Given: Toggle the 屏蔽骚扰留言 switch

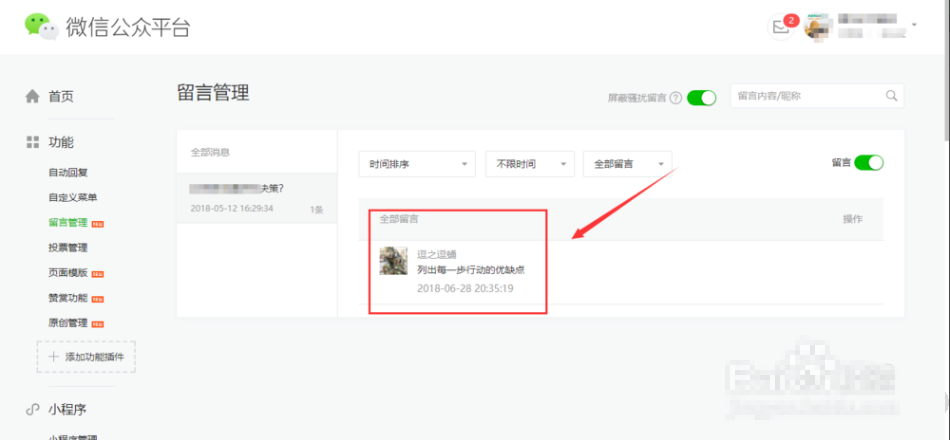Looking at the screenshot, I should tap(702, 98).
